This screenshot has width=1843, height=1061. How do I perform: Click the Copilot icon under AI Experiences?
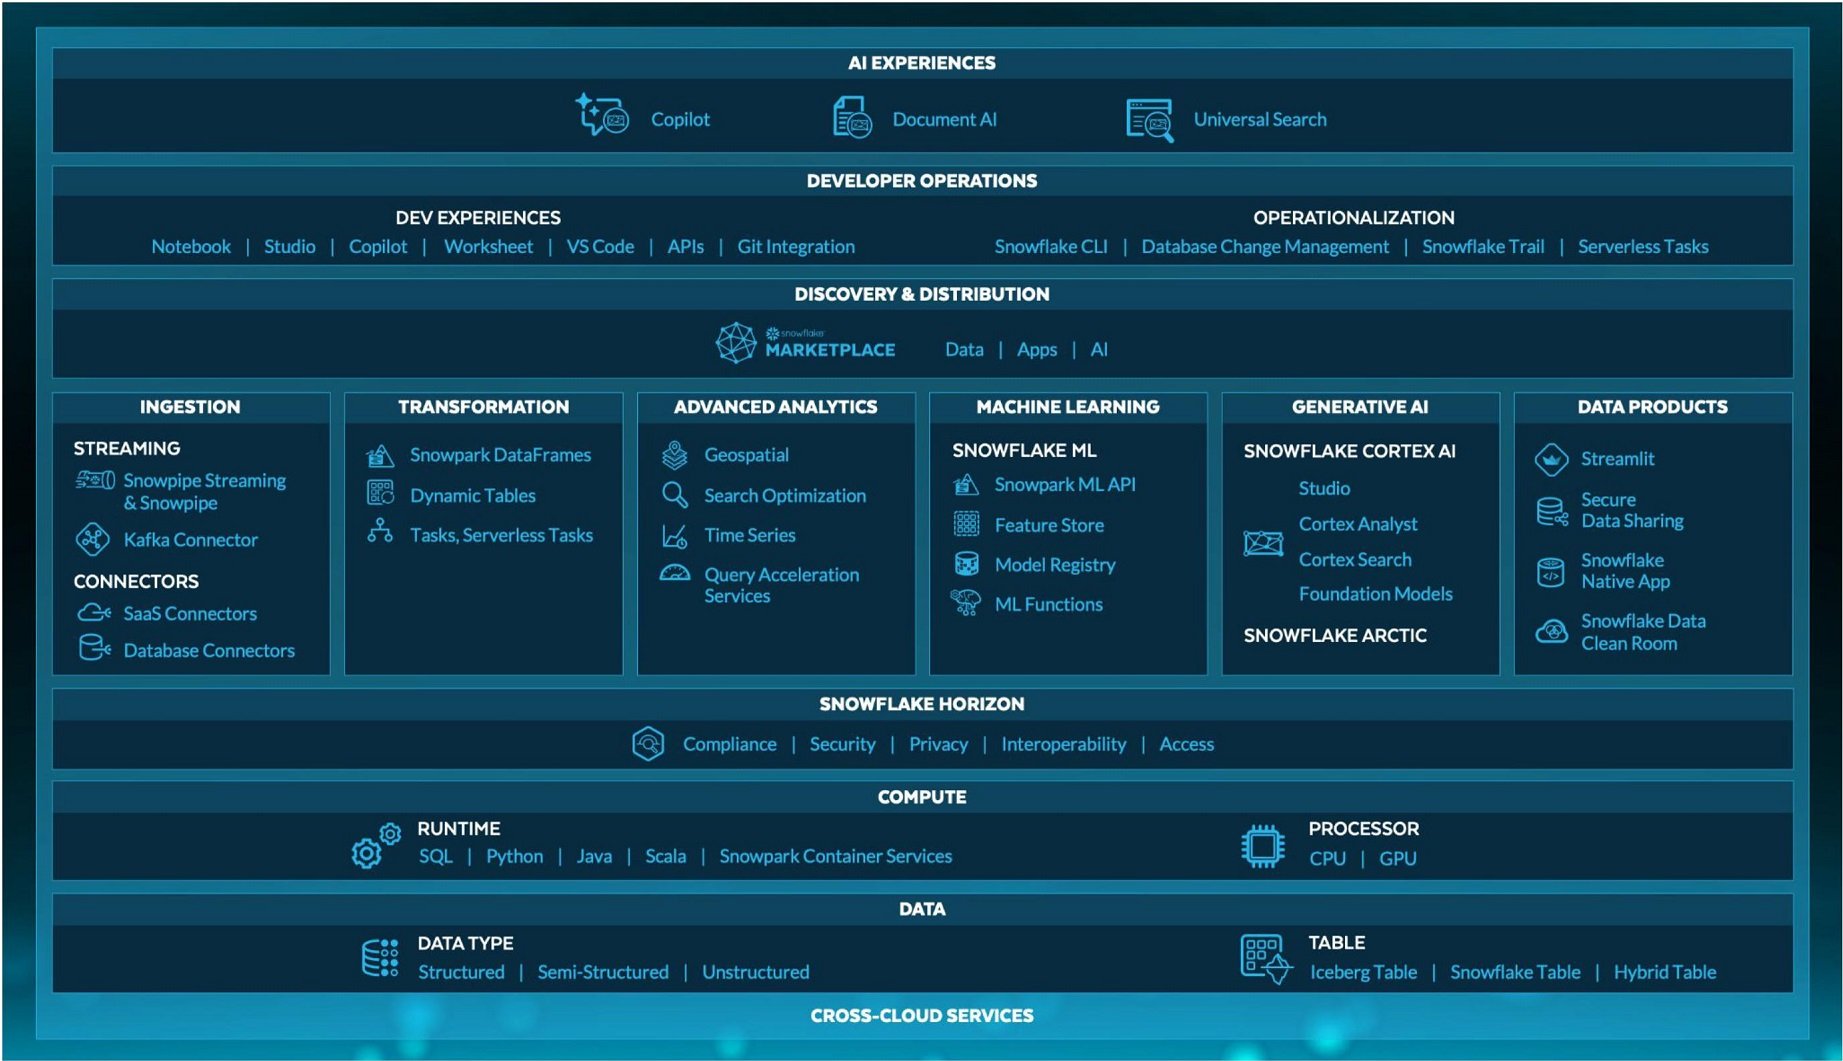coord(601,116)
